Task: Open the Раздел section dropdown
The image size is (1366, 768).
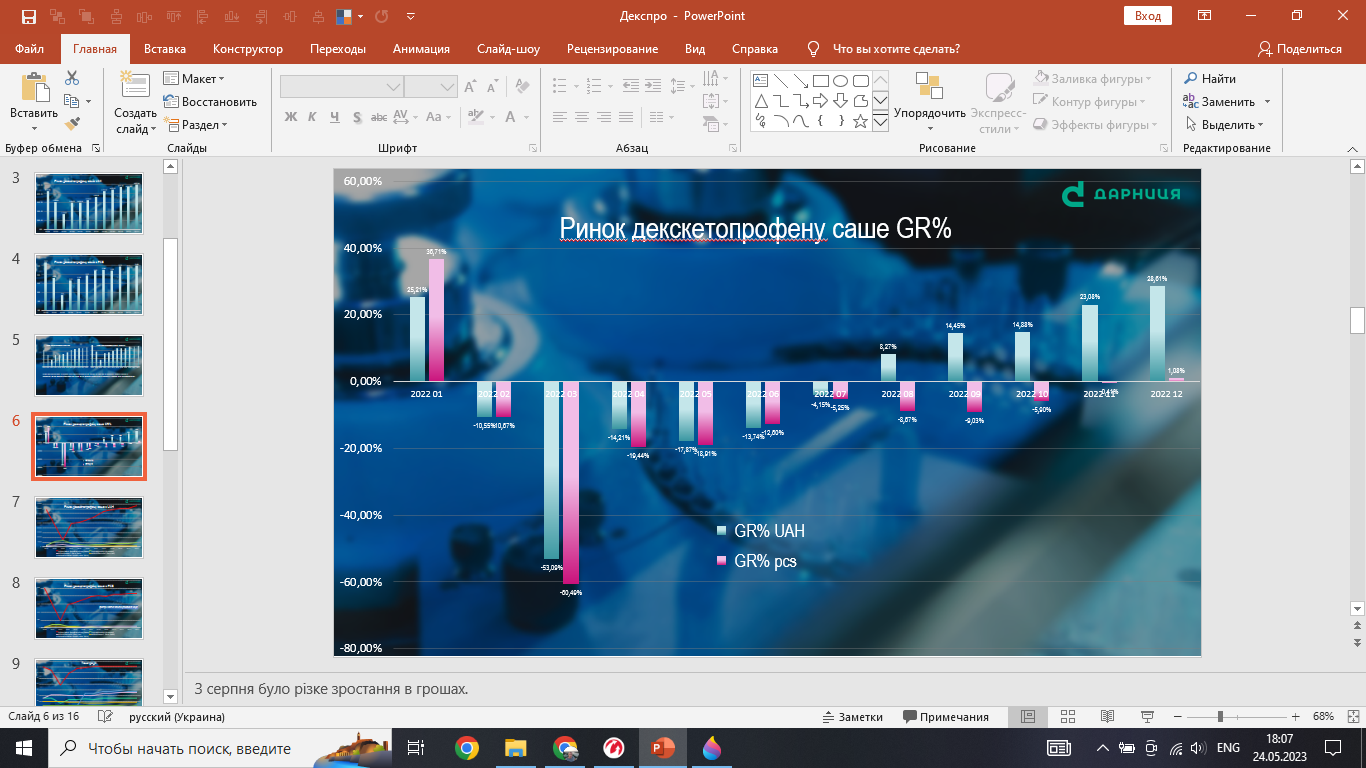Action: pos(196,125)
